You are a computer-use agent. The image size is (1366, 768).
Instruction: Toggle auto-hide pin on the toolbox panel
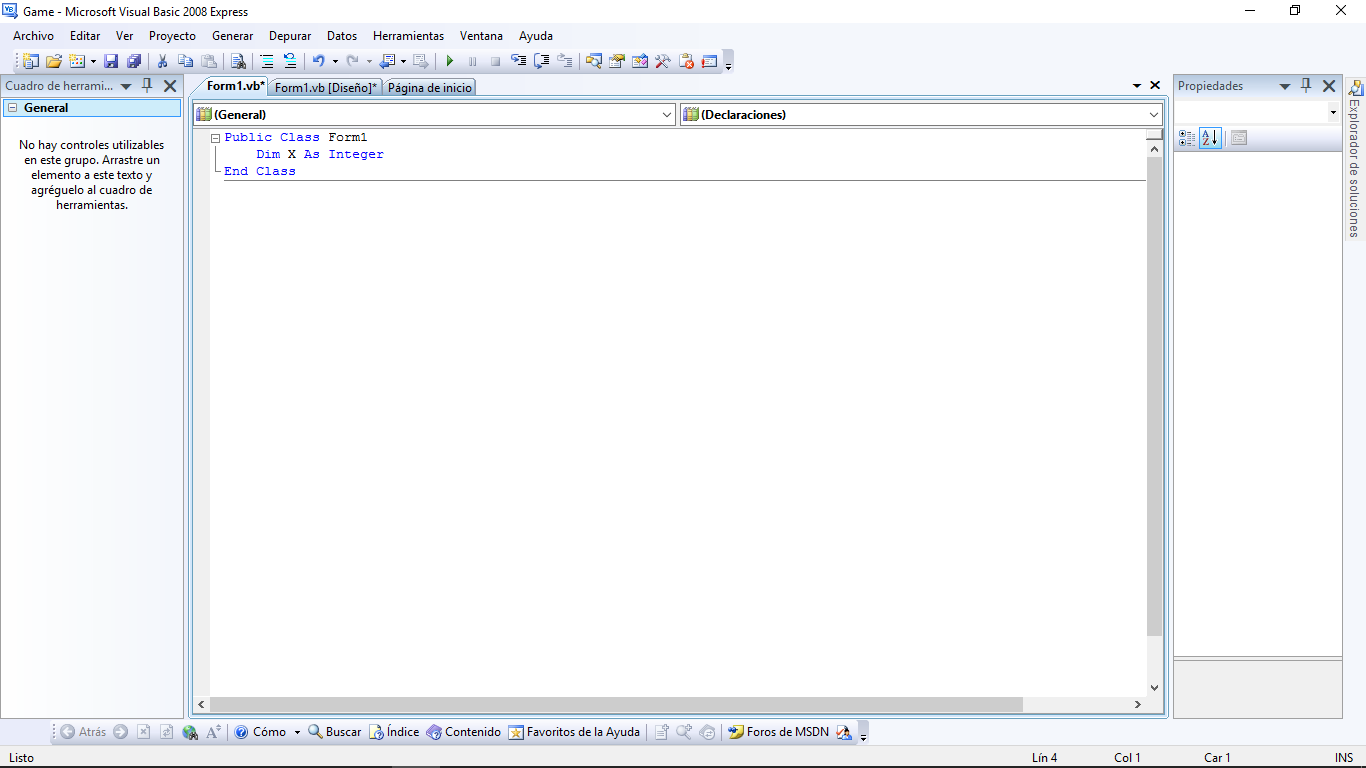coord(147,86)
